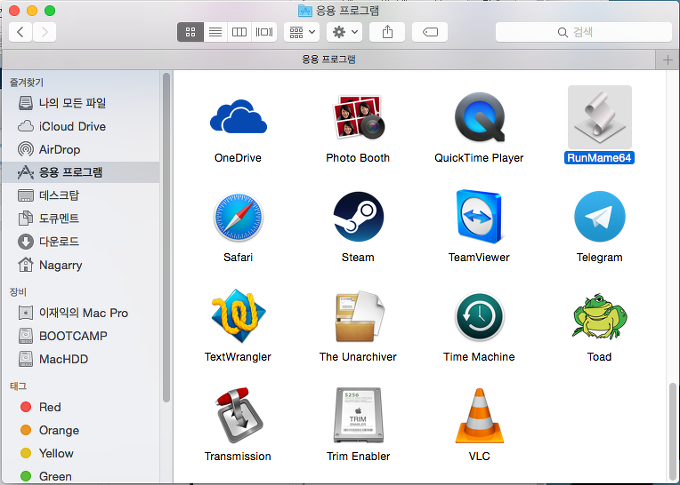Switch to icon view mode
Viewport: 680px width, 485px height.
[x=190, y=32]
